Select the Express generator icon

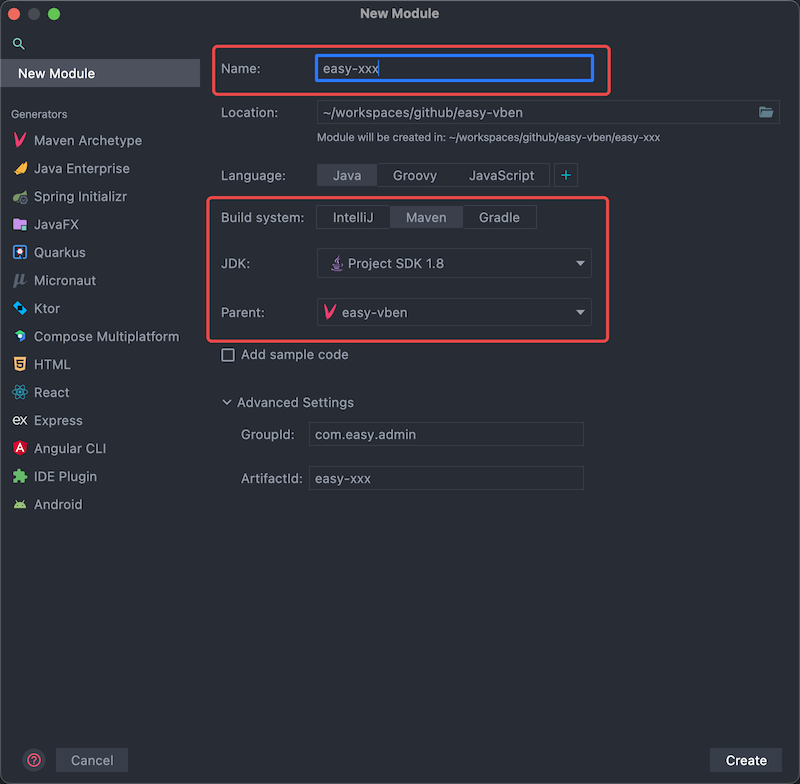[20, 420]
